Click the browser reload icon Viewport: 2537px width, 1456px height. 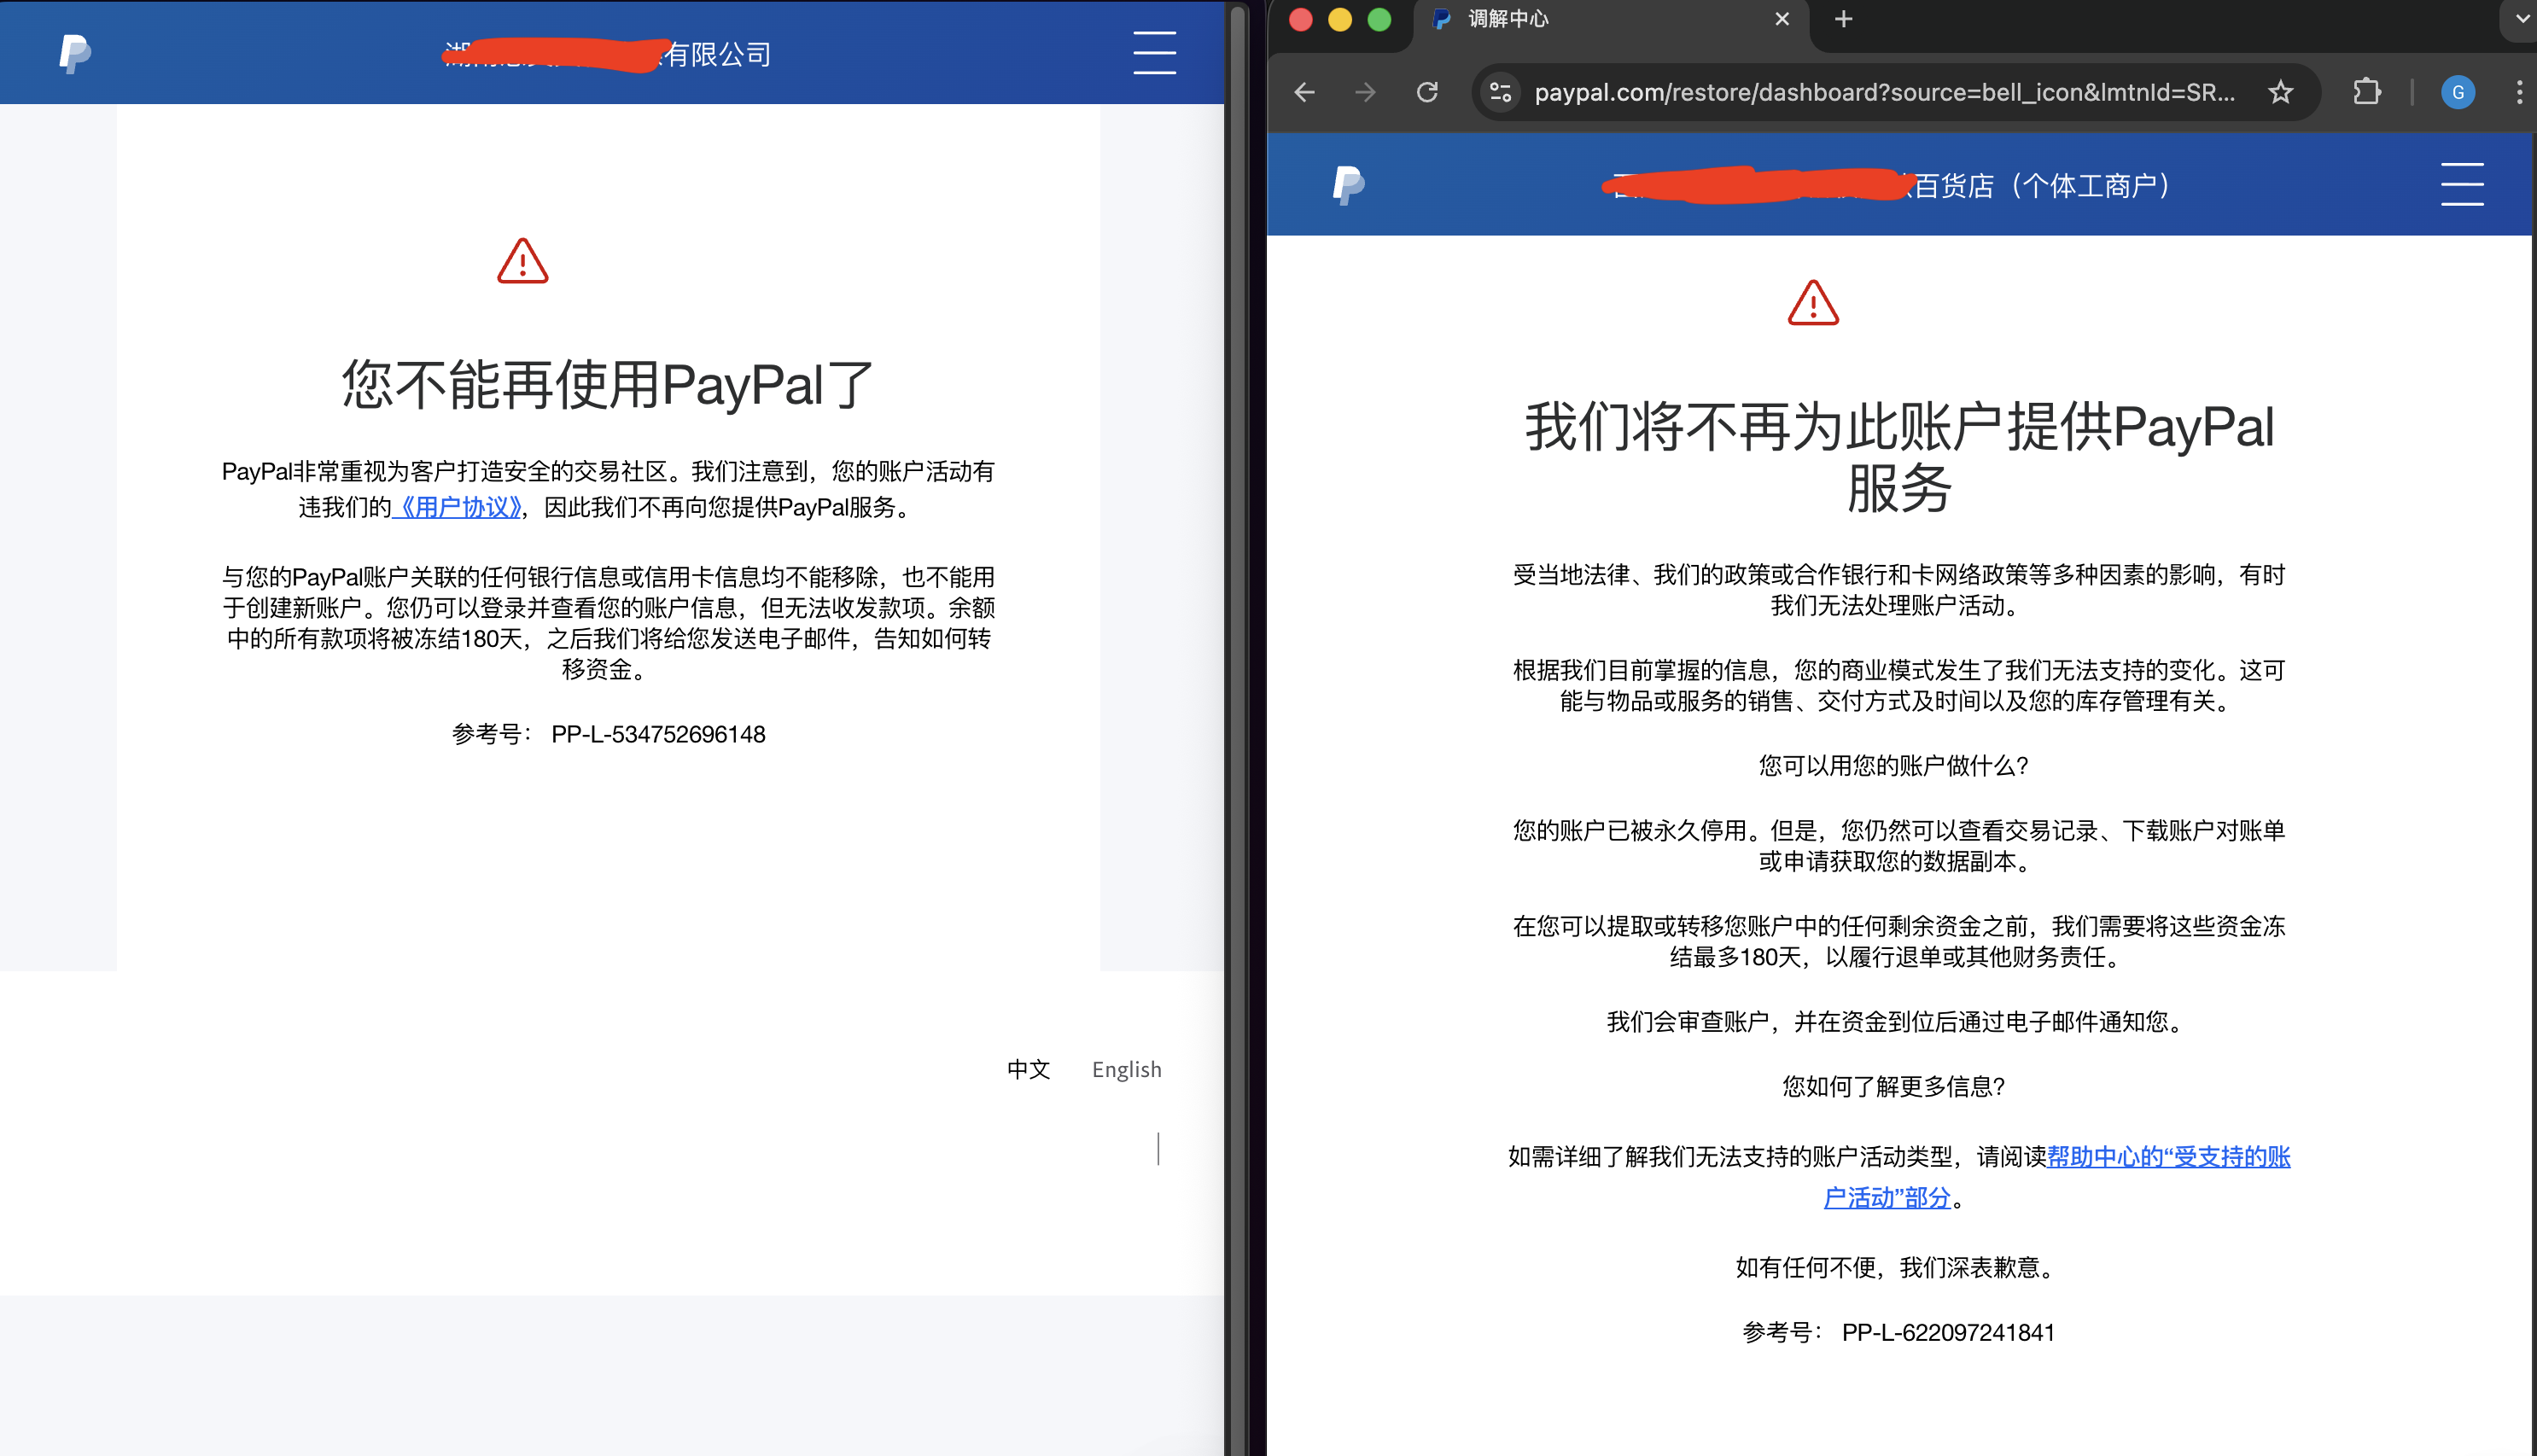(1428, 92)
